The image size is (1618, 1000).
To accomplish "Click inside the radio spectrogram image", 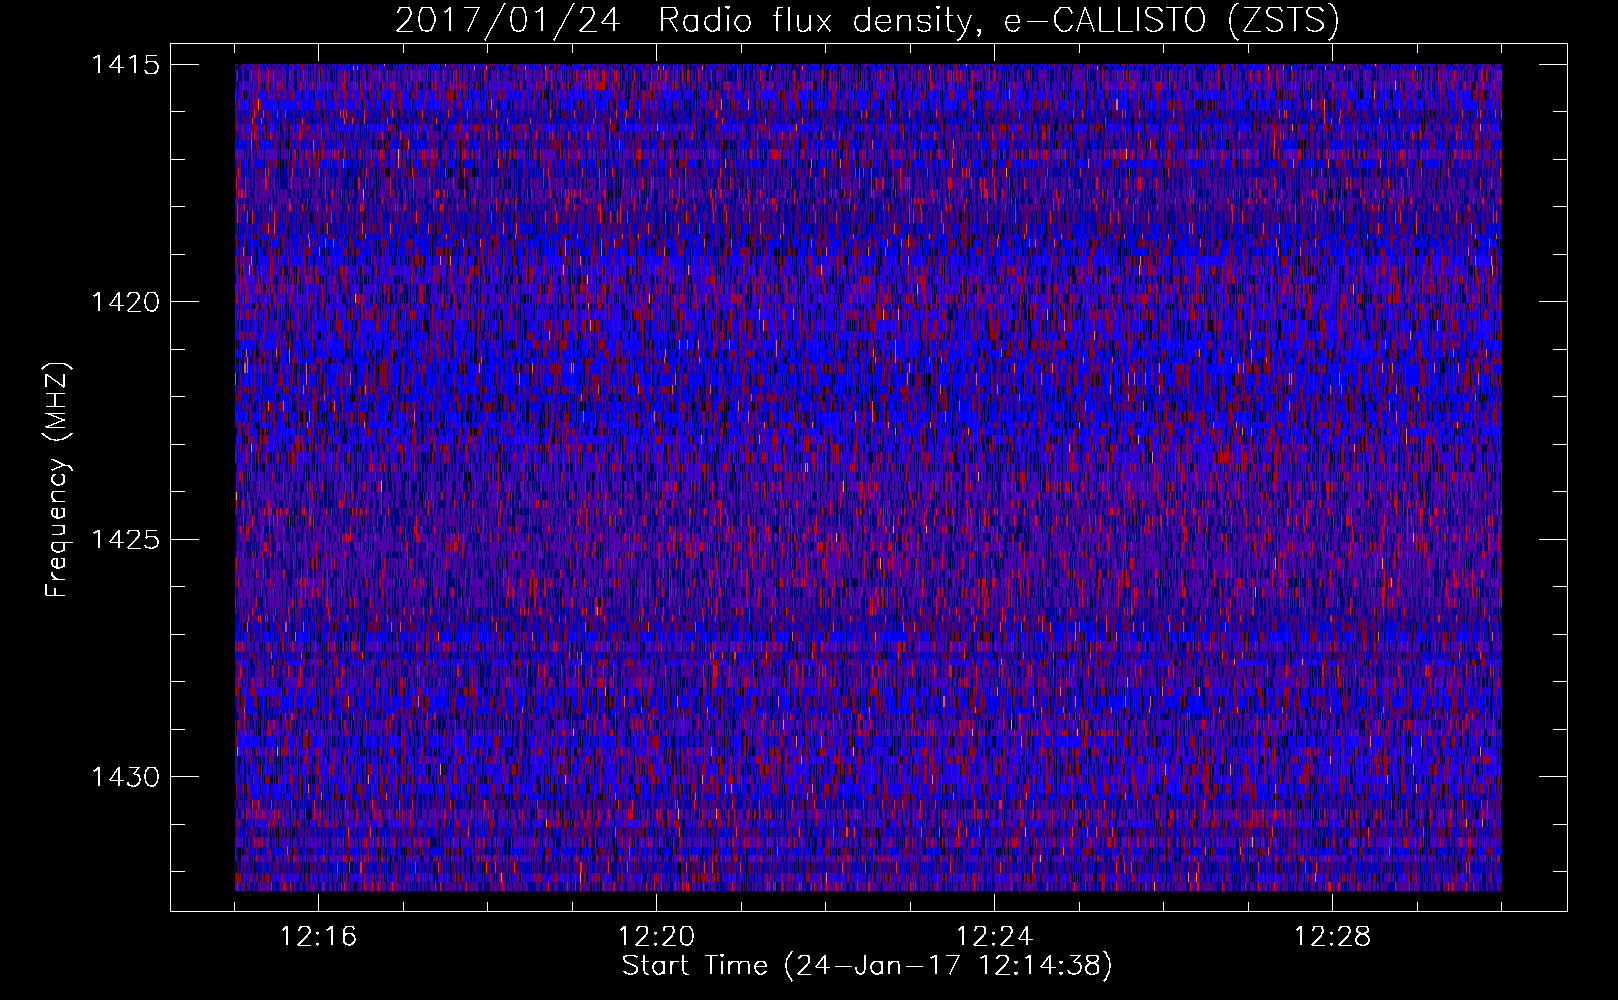I will click(x=868, y=477).
